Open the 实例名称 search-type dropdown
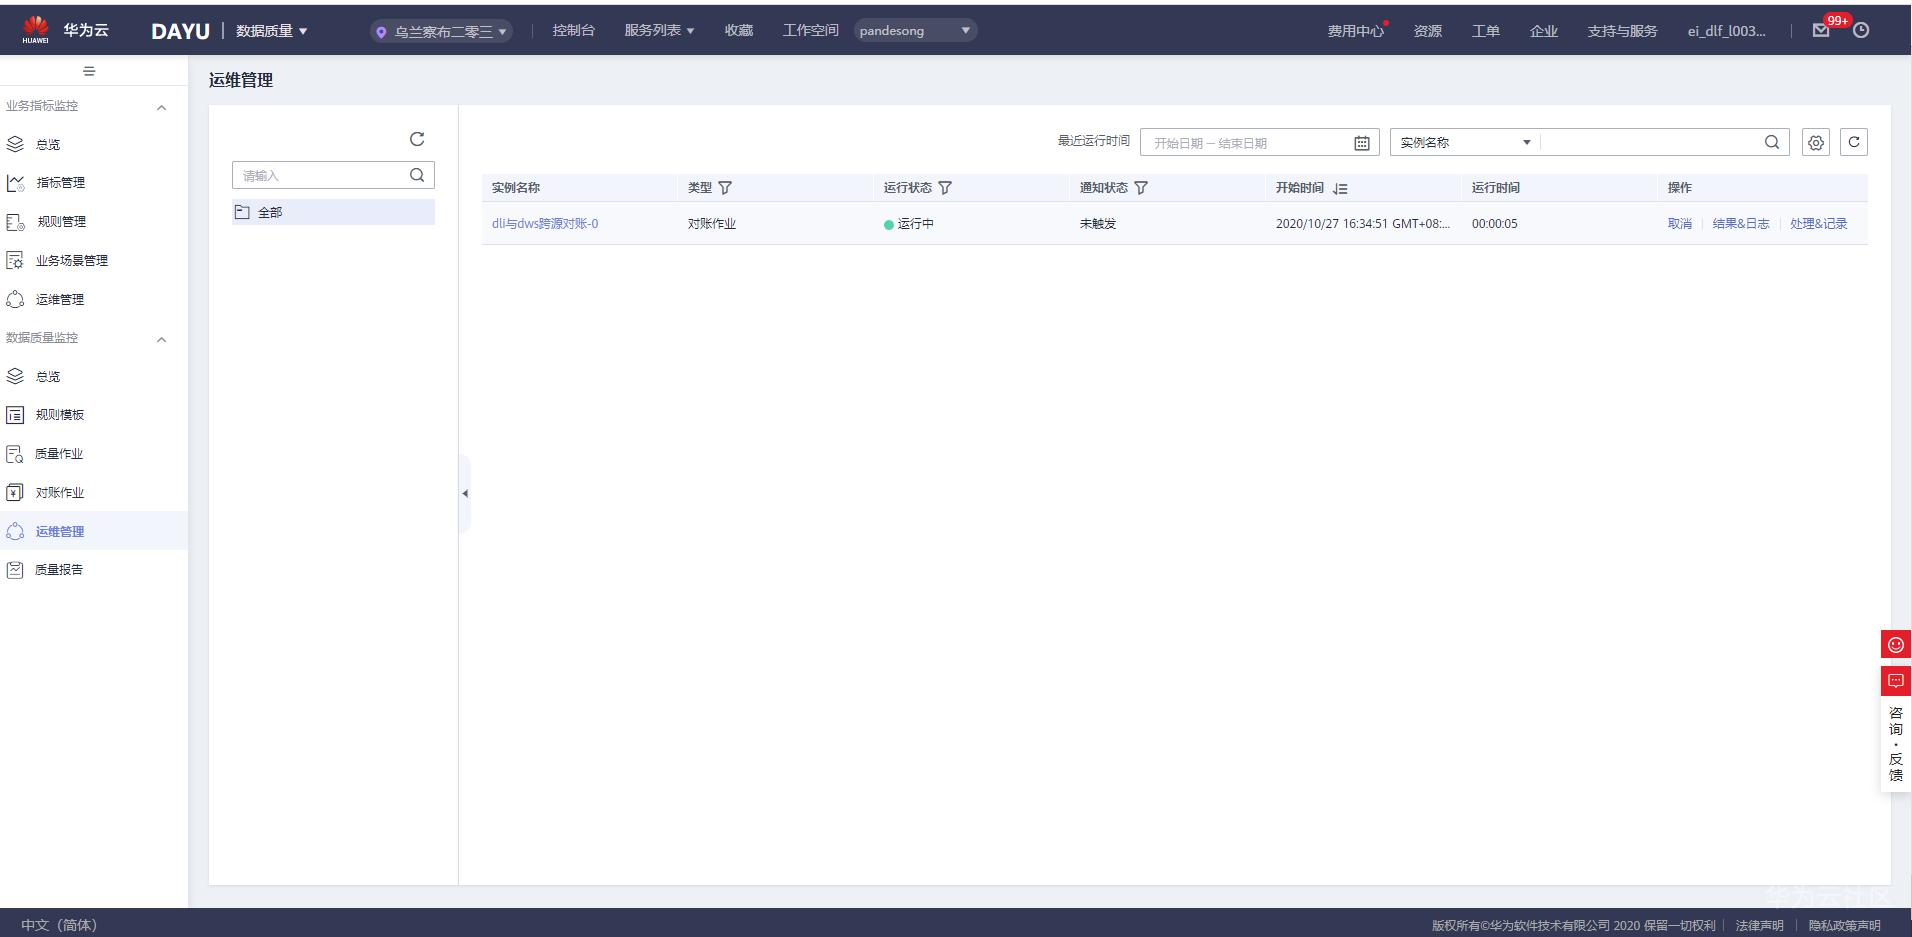This screenshot has width=1912, height=937. pos(1466,142)
